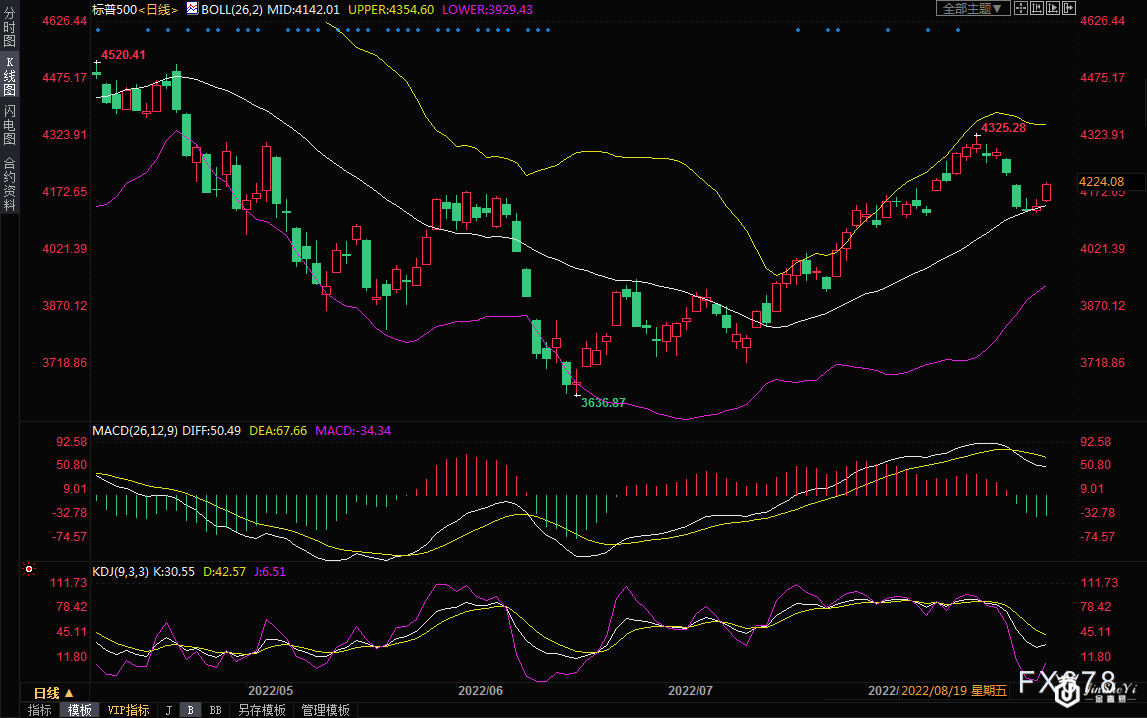The width and height of the screenshot is (1147, 718).
Task: Click the range statistics measuring icon
Action: (1037, 8)
